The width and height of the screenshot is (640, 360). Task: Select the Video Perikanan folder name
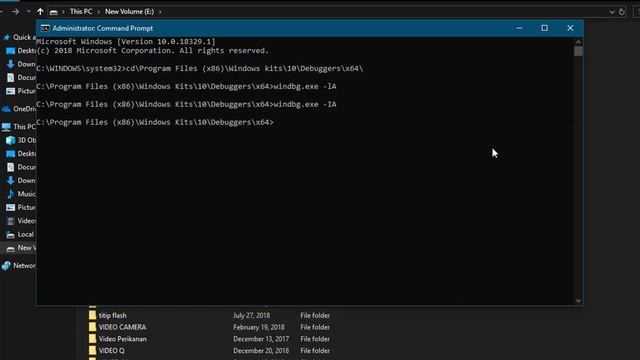pyautogui.click(x=122, y=339)
